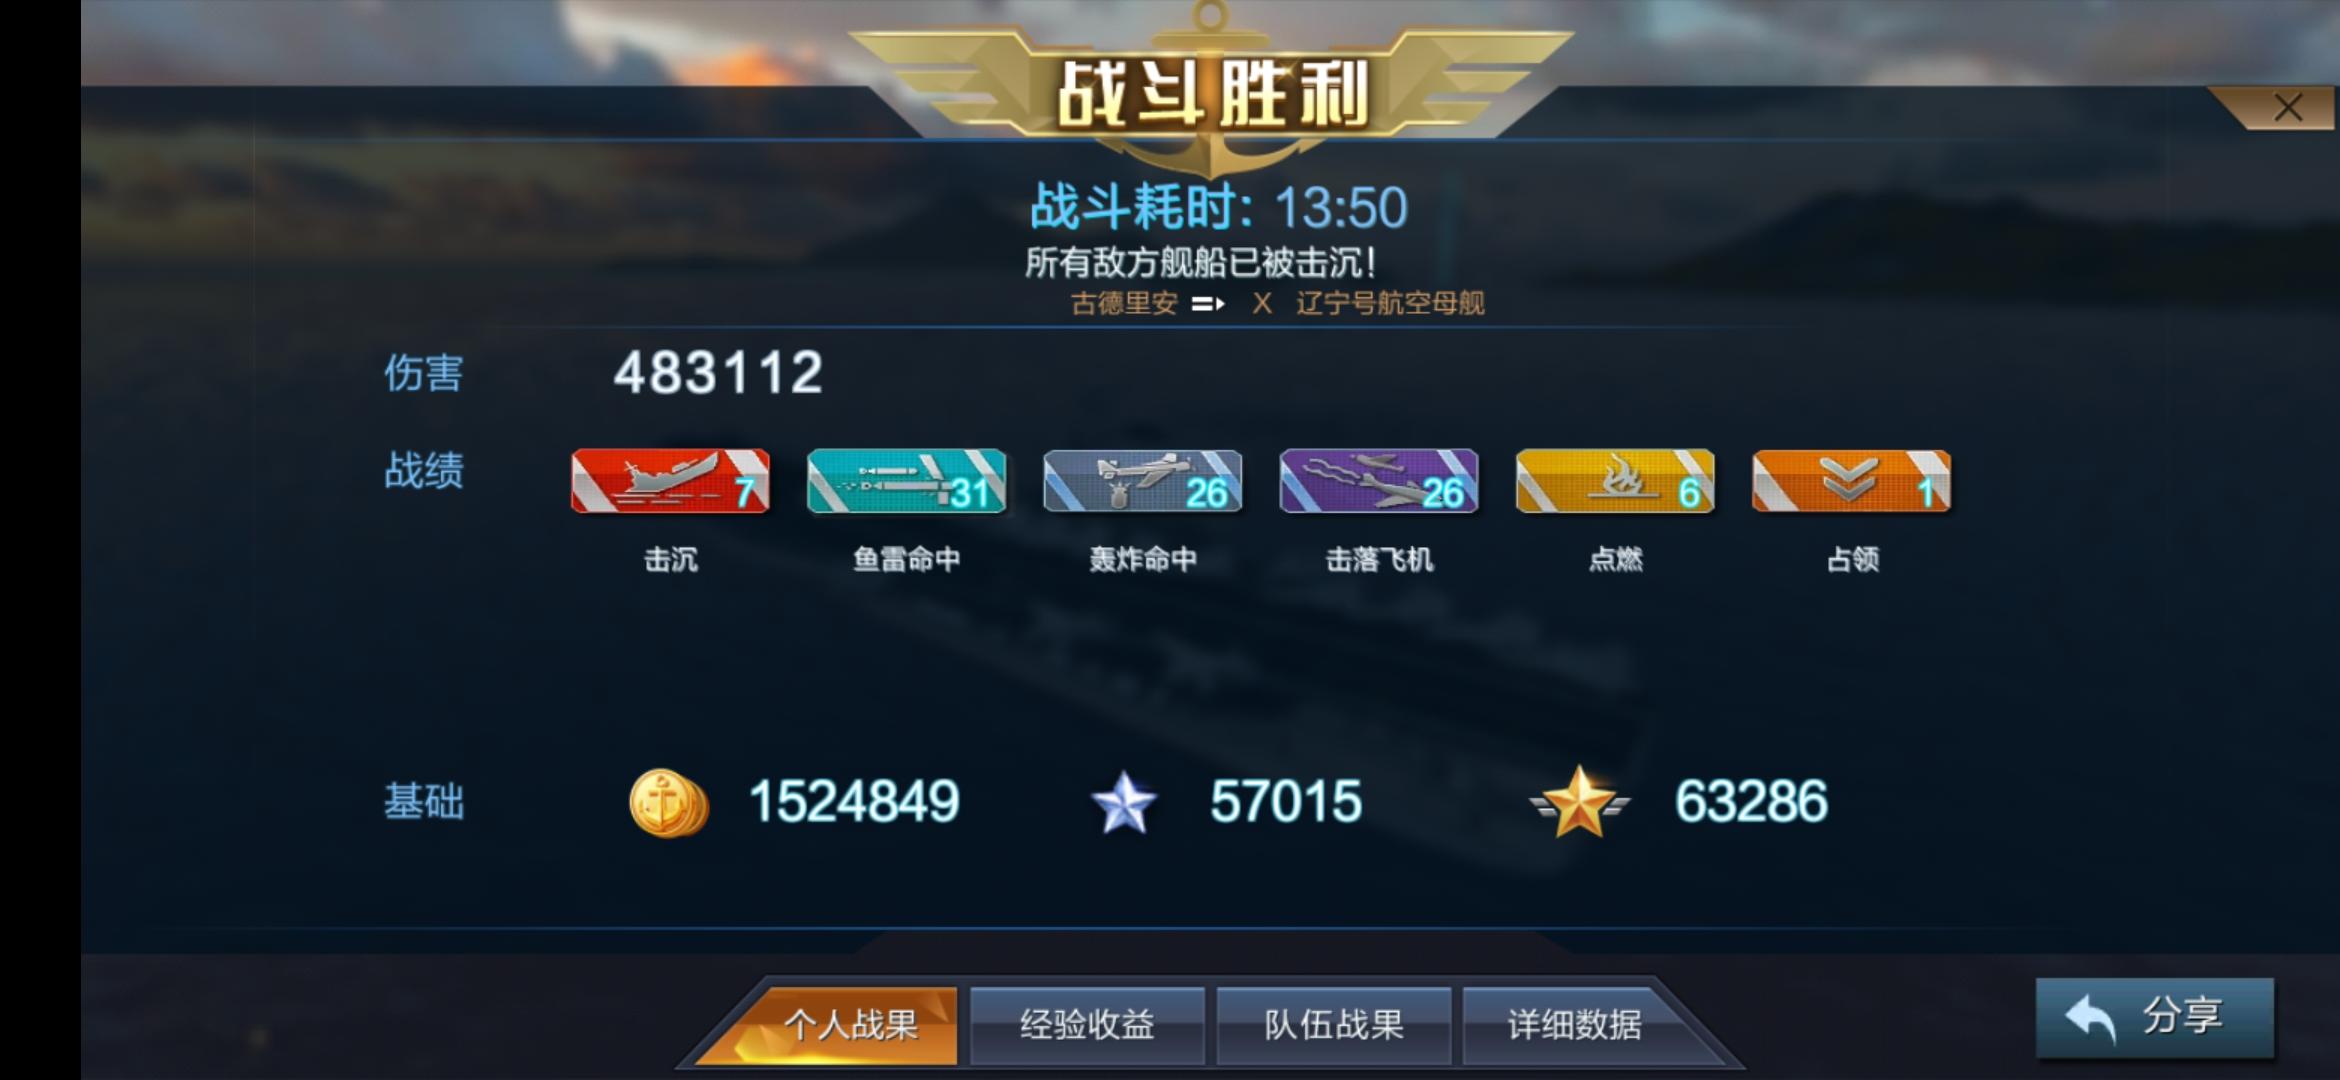This screenshot has width=2340, height=1080.
Task: Open the 队伍战果 tab
Action: pos(1333,1025)
